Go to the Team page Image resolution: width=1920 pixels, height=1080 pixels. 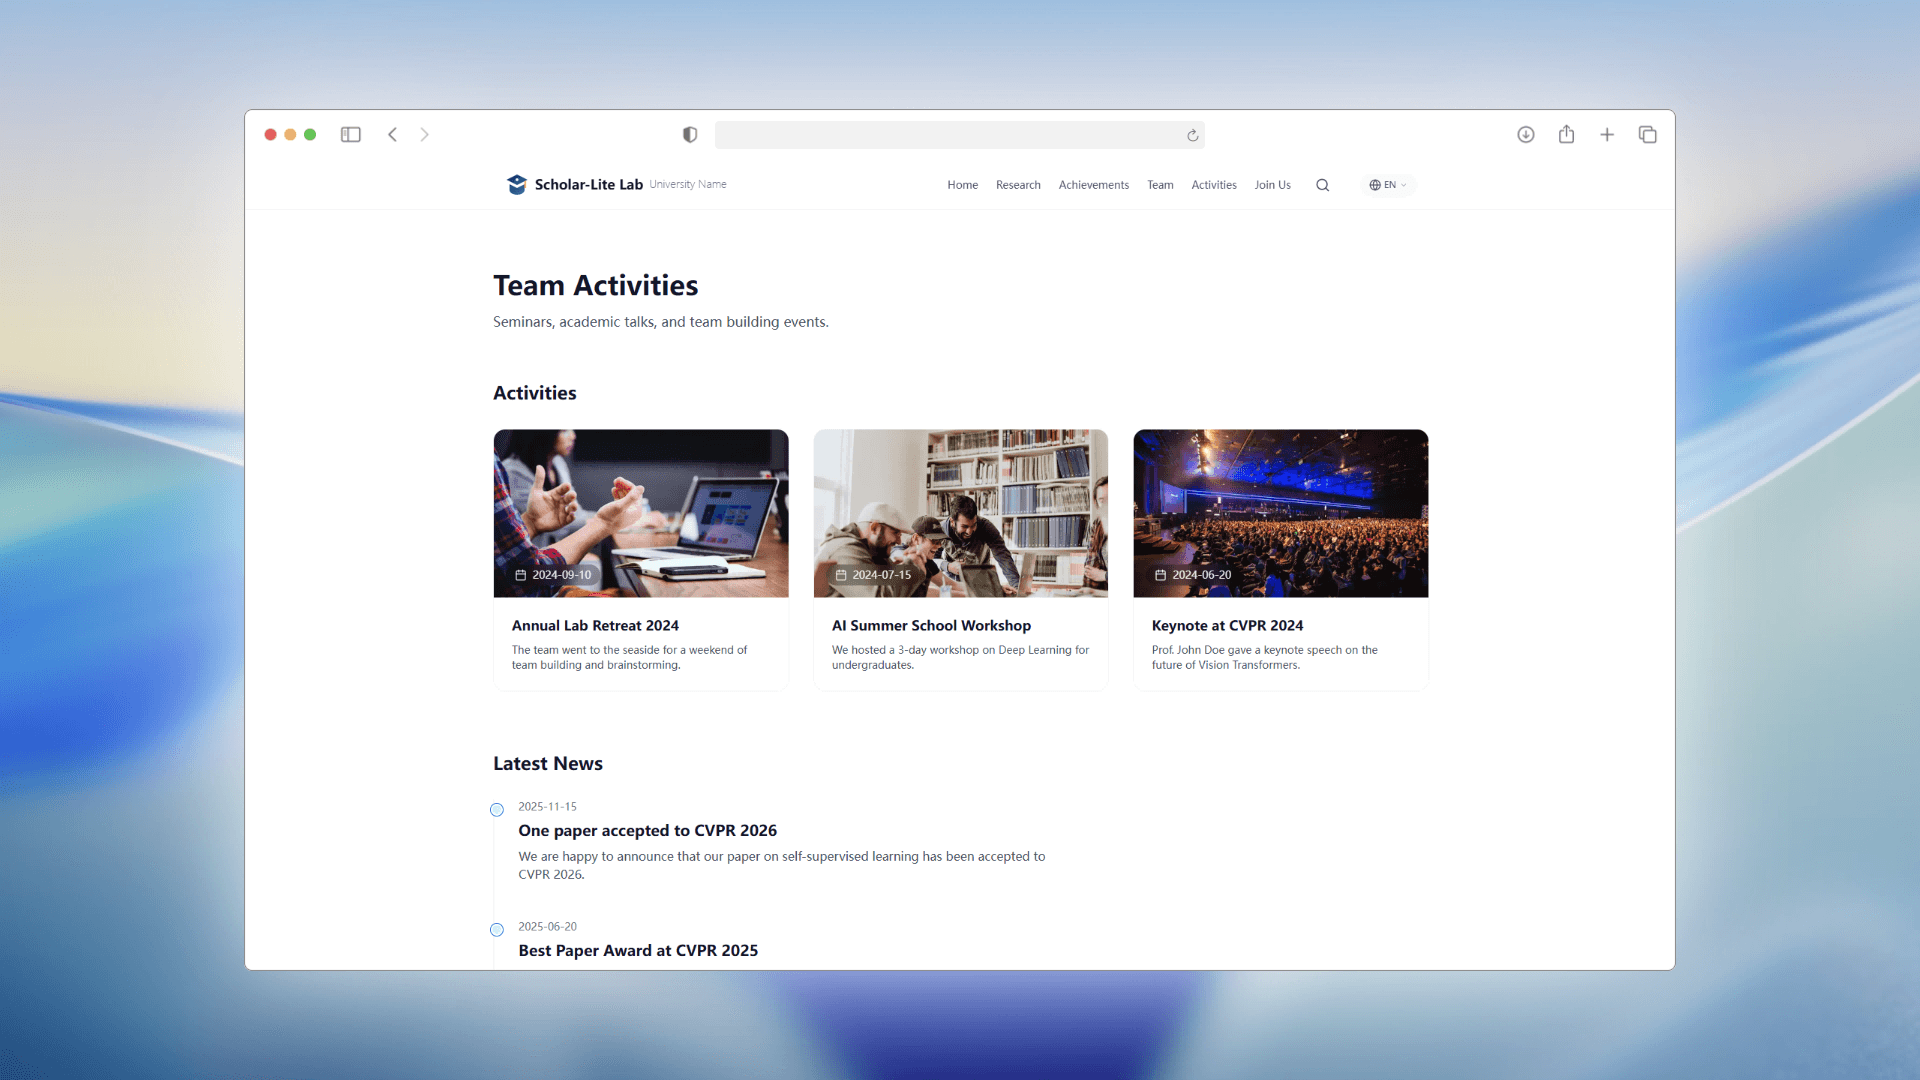coord(1160,185)
